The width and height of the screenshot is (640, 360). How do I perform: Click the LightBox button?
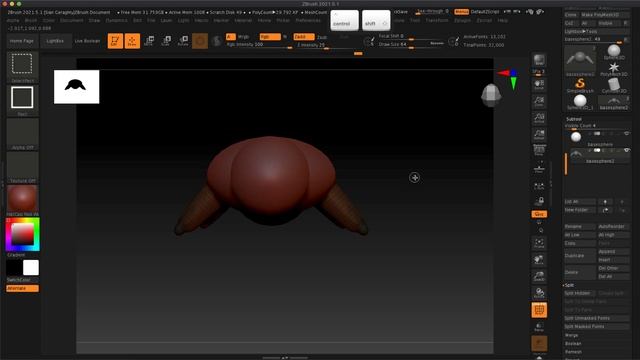click(x=55, y=41)
